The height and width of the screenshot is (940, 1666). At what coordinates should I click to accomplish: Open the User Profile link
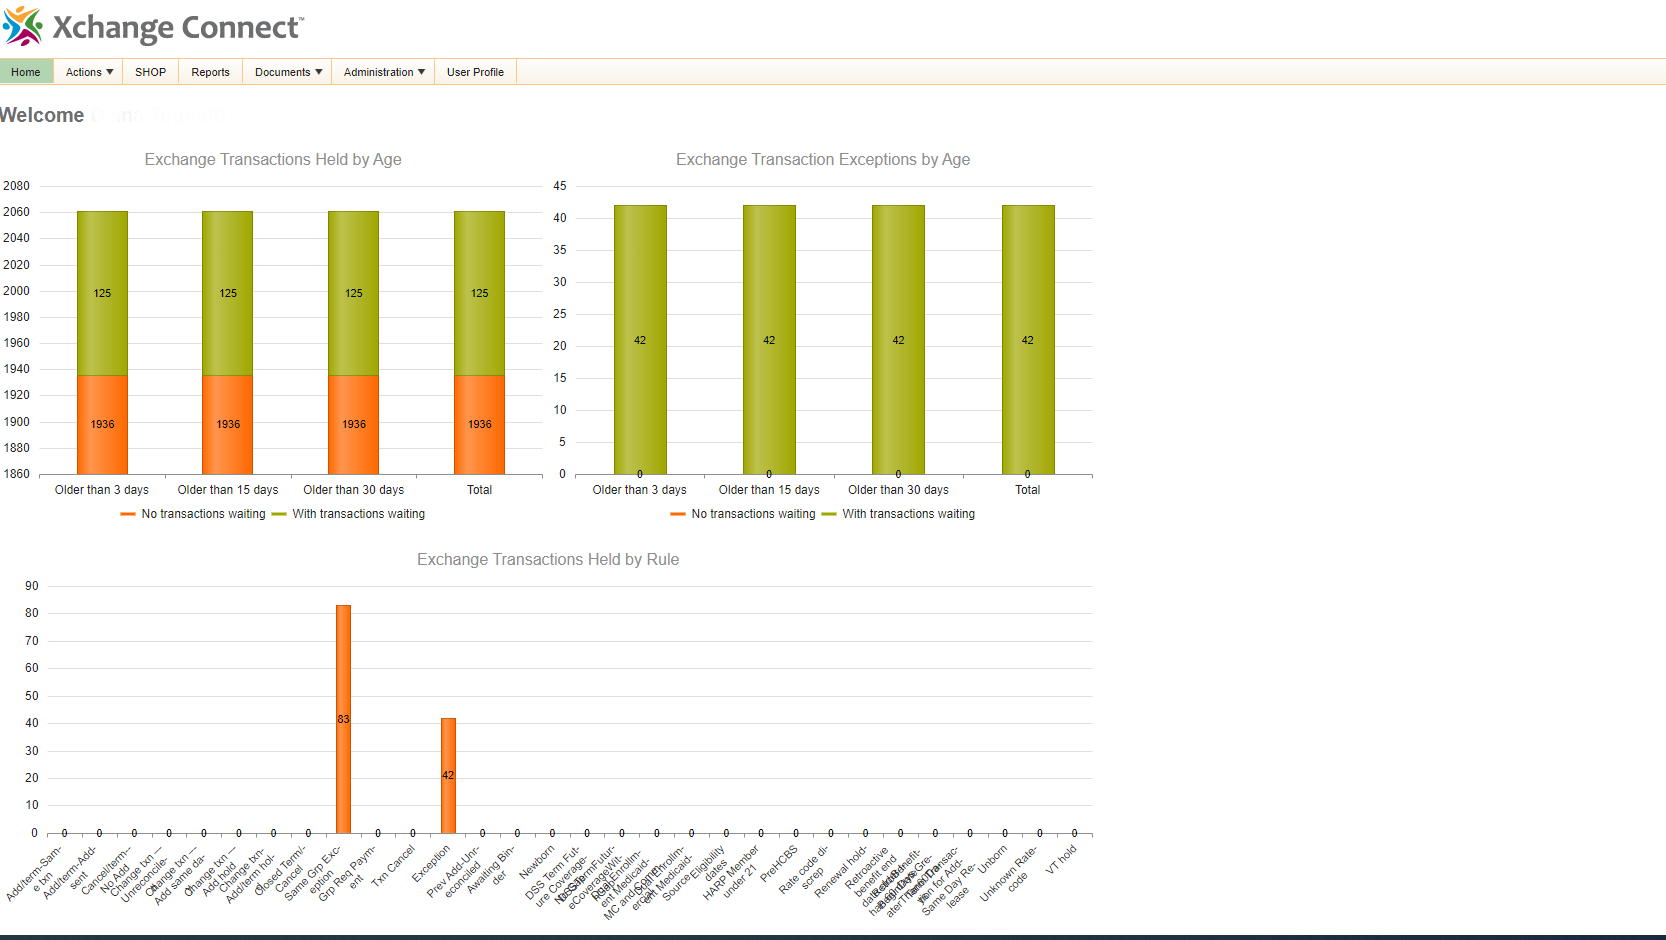point(475,72)
